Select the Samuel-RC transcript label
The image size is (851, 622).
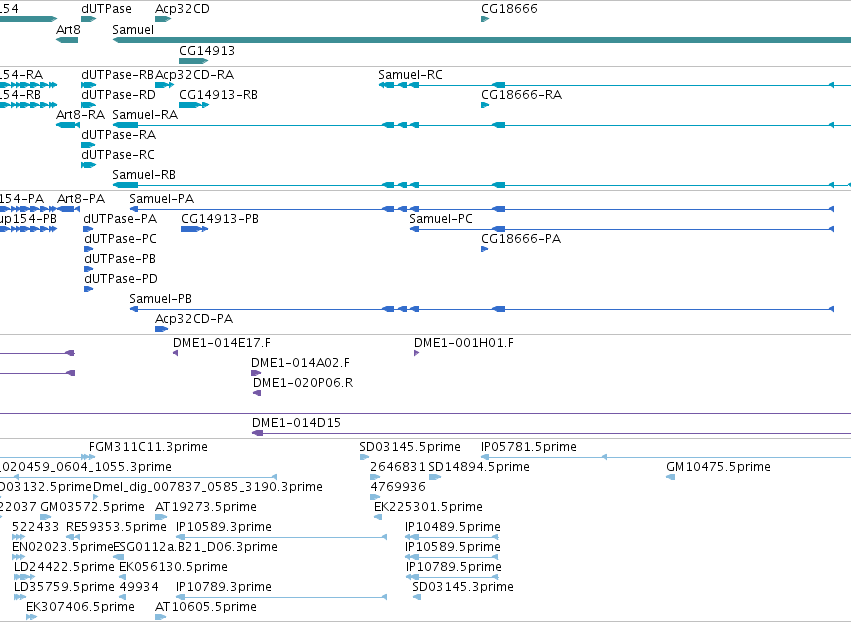click(x=410, y=74)
